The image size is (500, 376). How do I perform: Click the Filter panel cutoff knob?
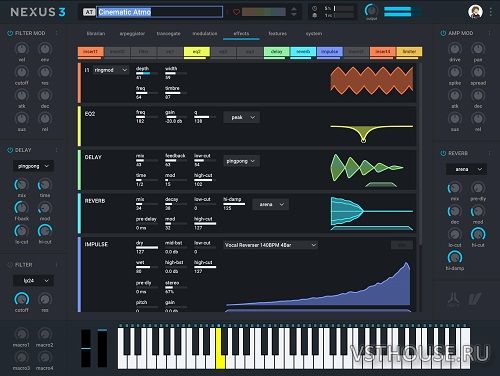(22, 299)
